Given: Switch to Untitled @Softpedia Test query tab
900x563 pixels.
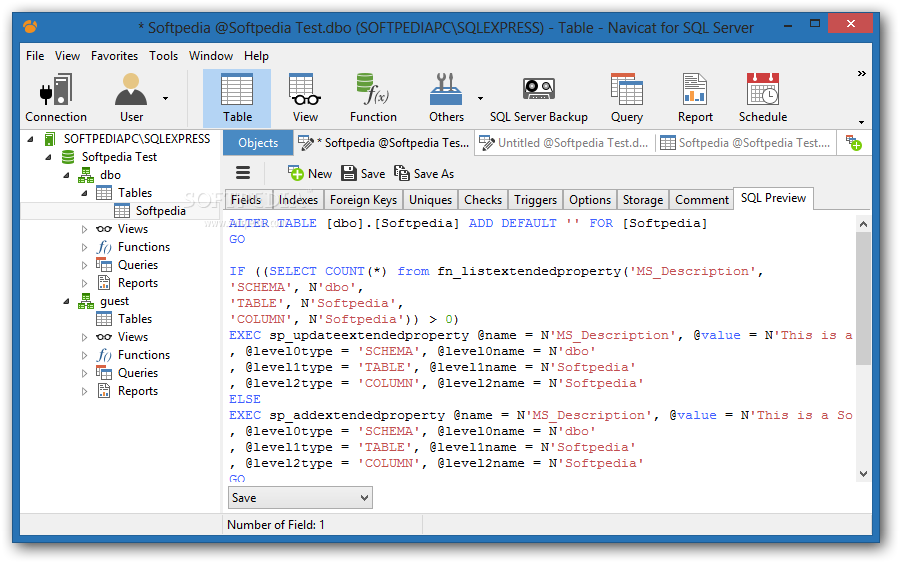Looking at the screenshot, I should pyautogui.click(x=567, y=143).
